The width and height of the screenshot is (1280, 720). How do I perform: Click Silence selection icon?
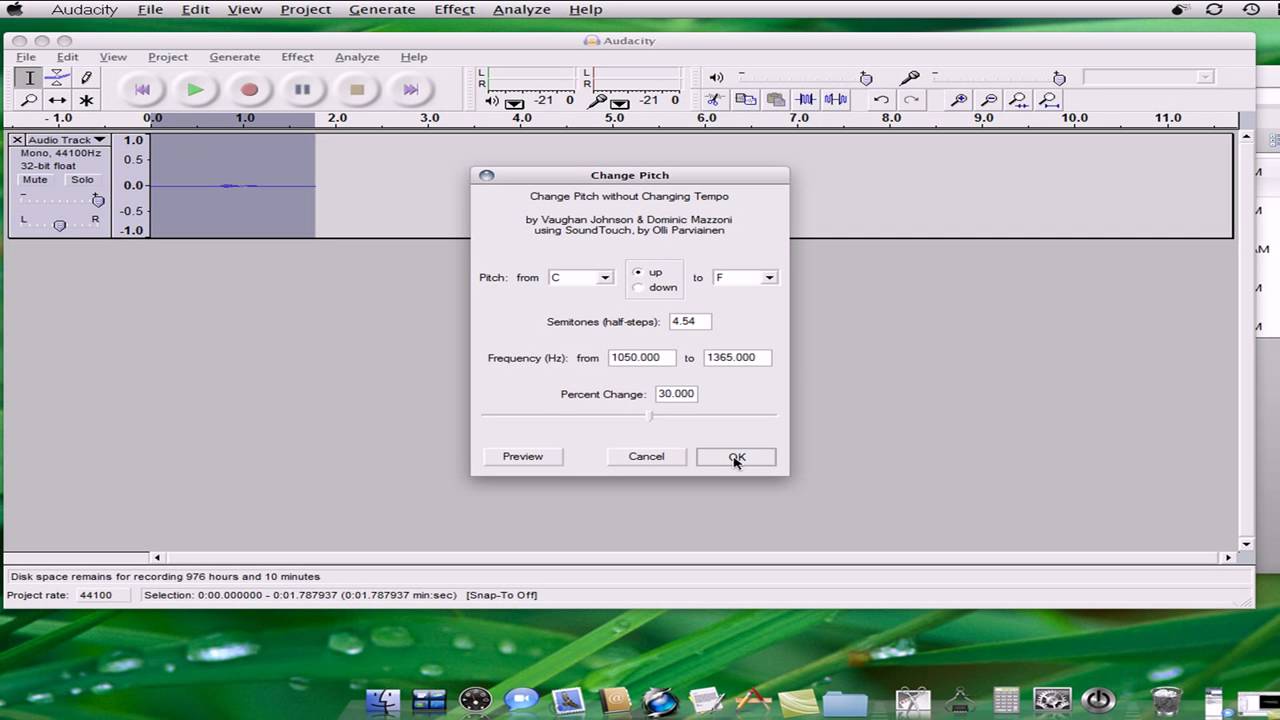coord(836,99)
